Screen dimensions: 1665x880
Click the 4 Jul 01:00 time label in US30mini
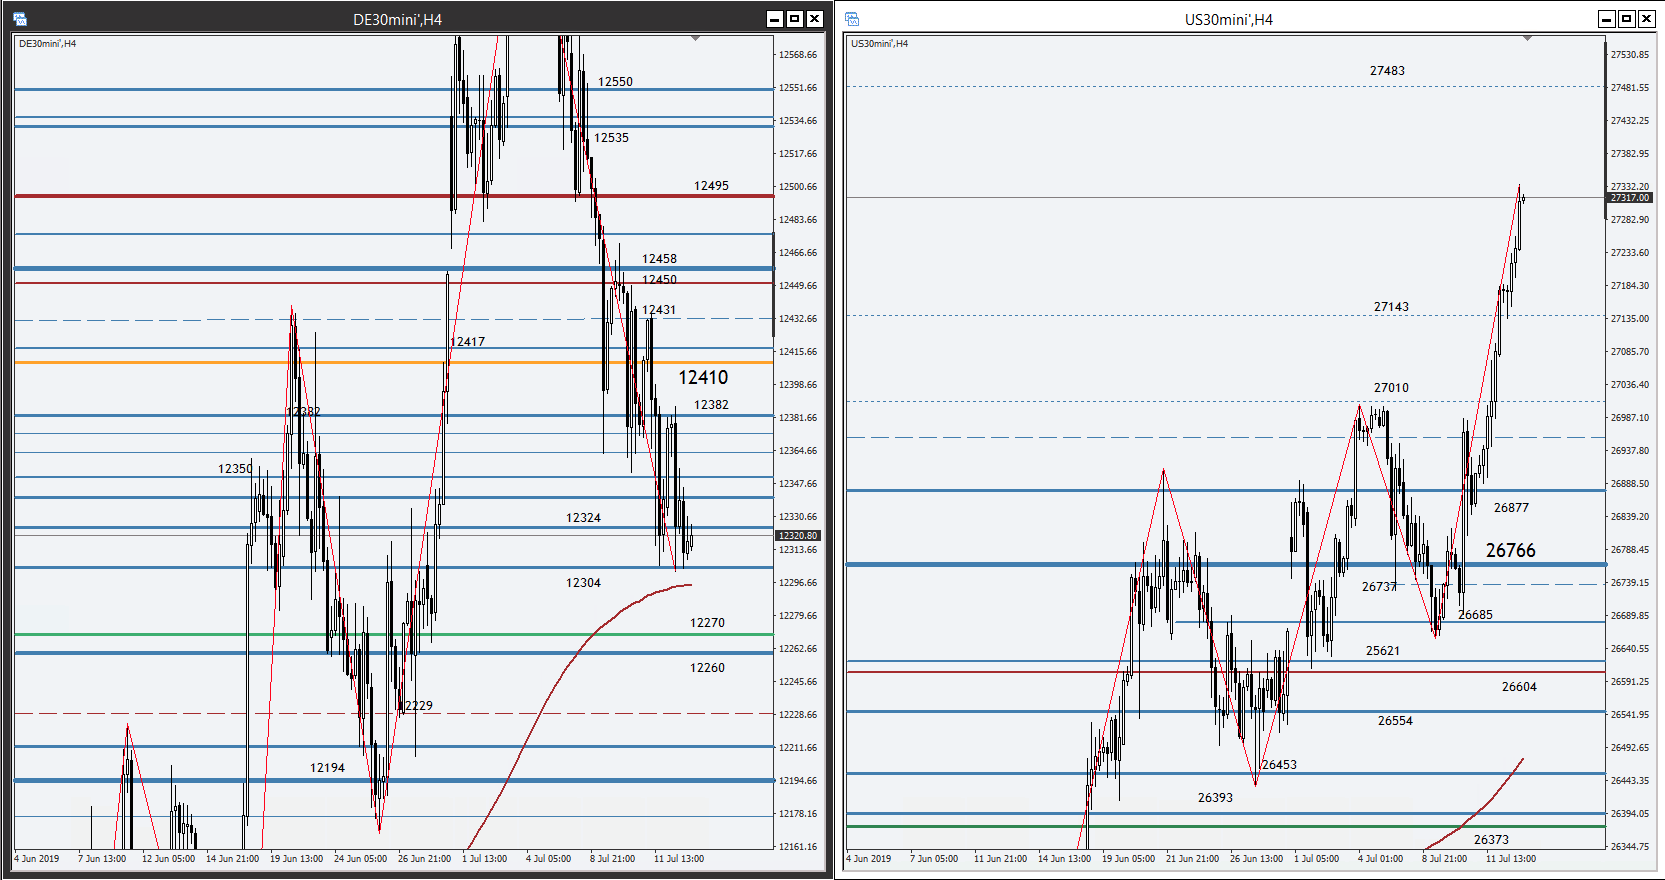[x=1380, y=859]
